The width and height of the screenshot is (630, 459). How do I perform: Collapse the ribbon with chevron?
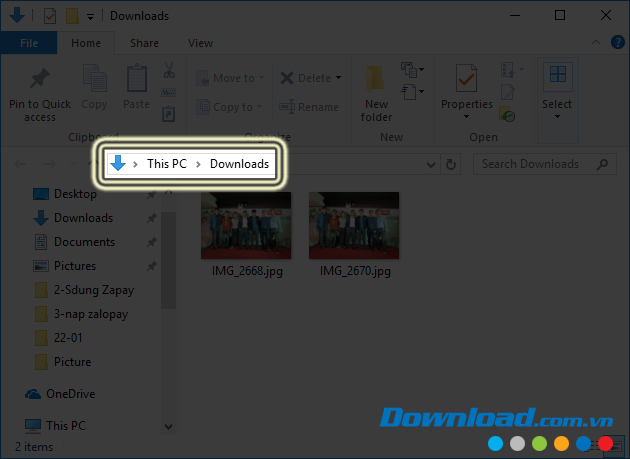(x=596, y=42)
